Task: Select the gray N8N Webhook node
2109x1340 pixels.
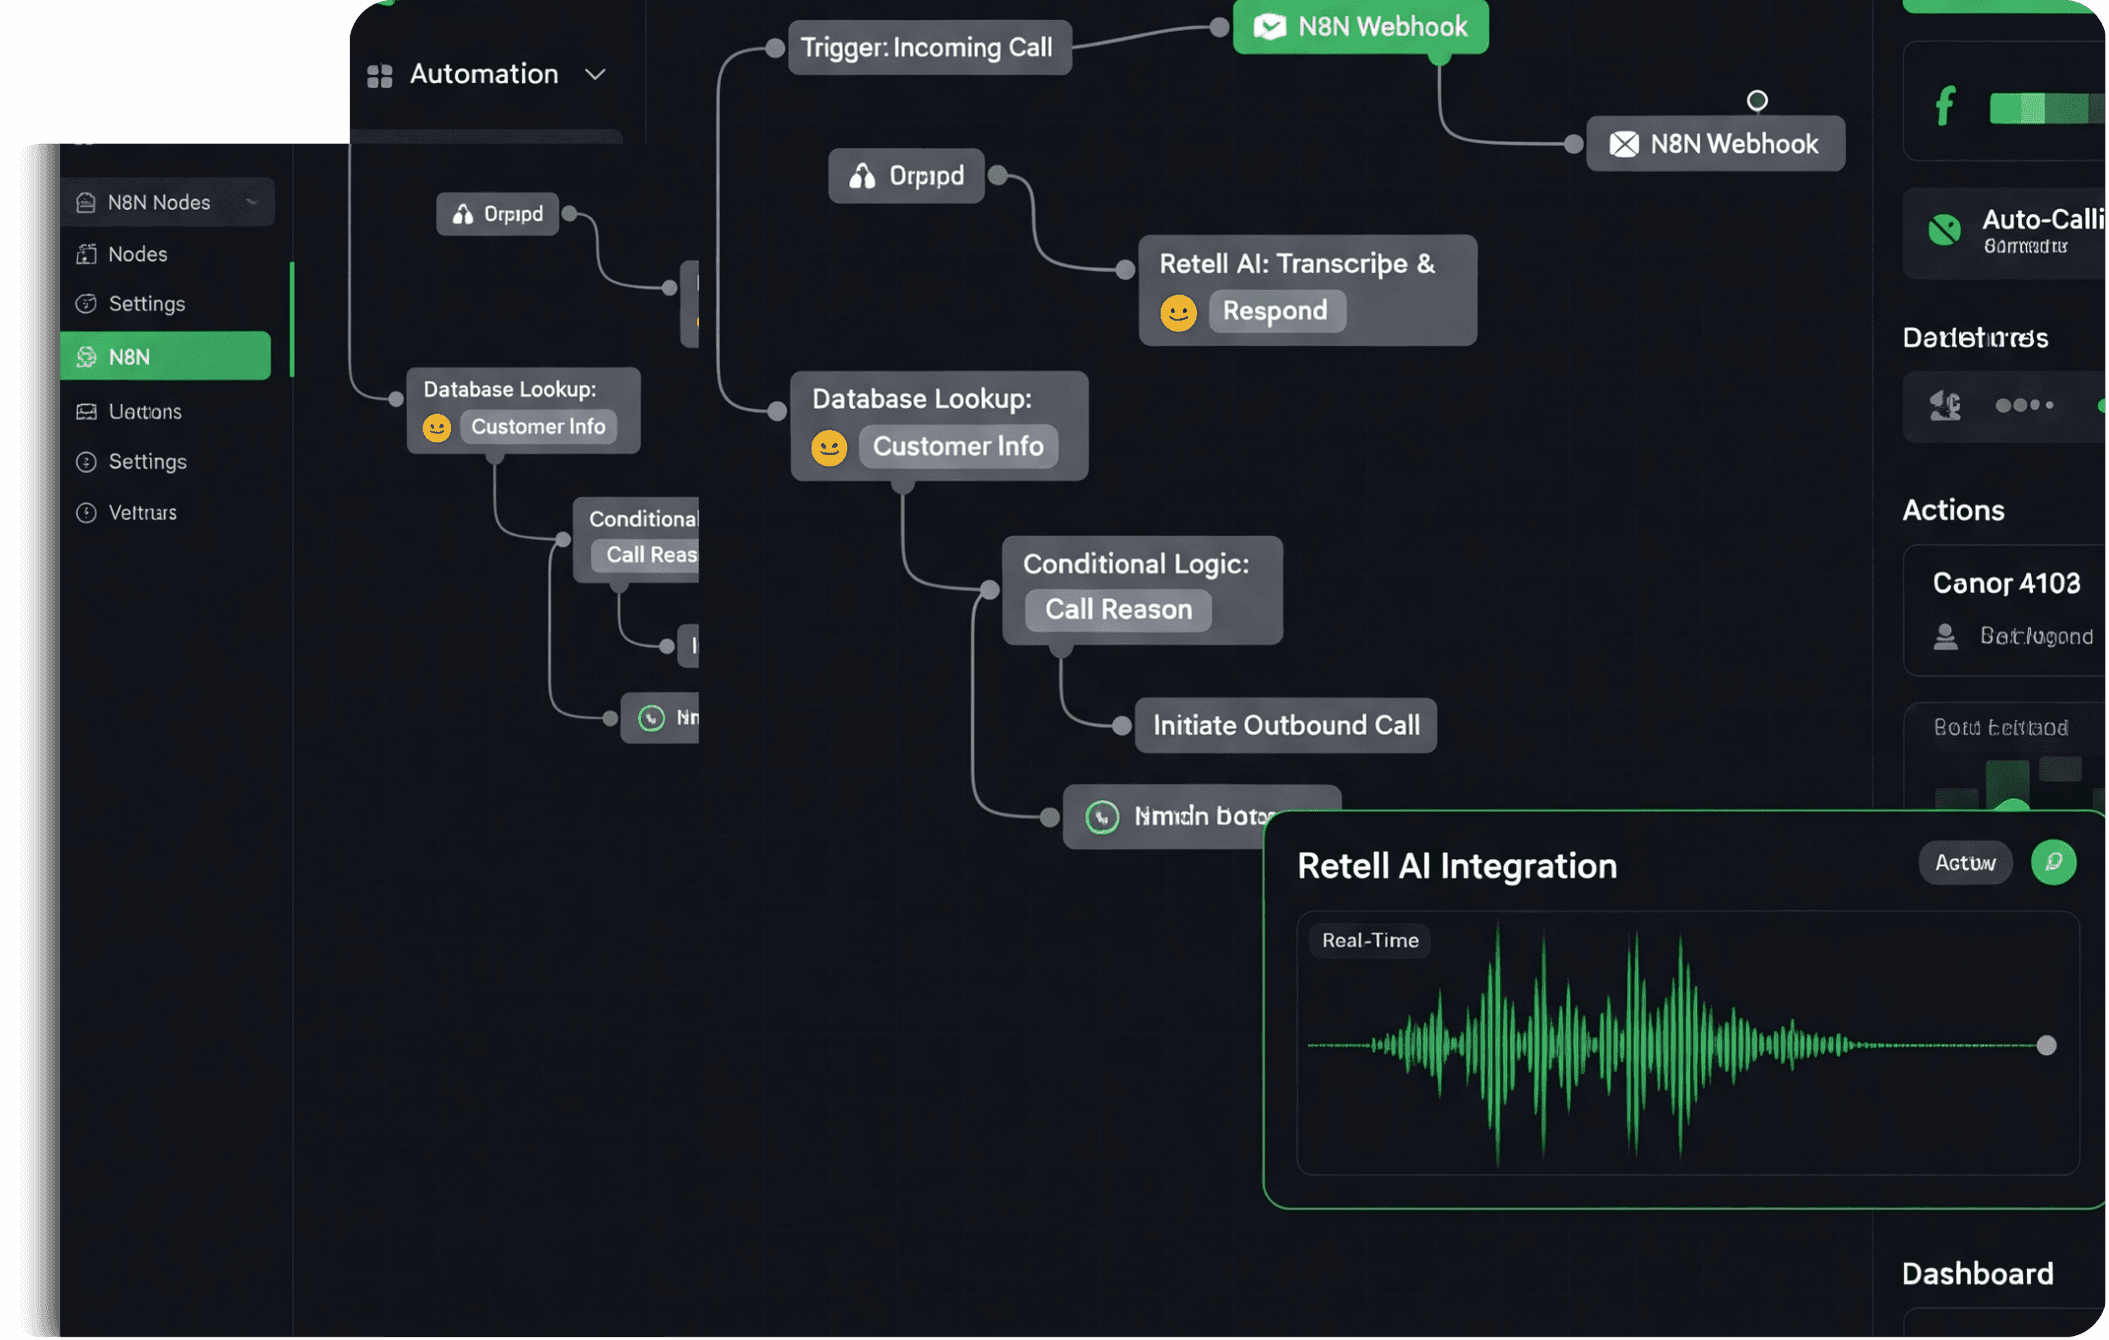Action: point(1715,144)
